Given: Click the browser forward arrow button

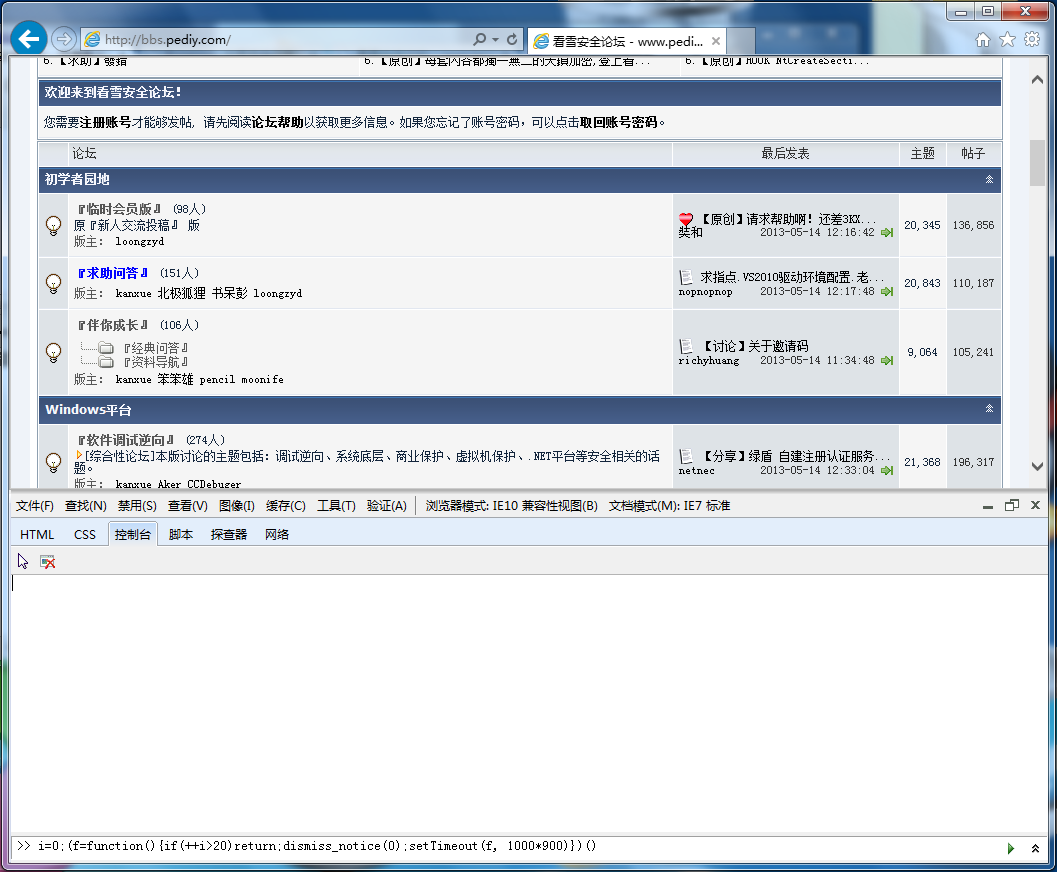Looking at the screenshot, I should tap(63, 39).
